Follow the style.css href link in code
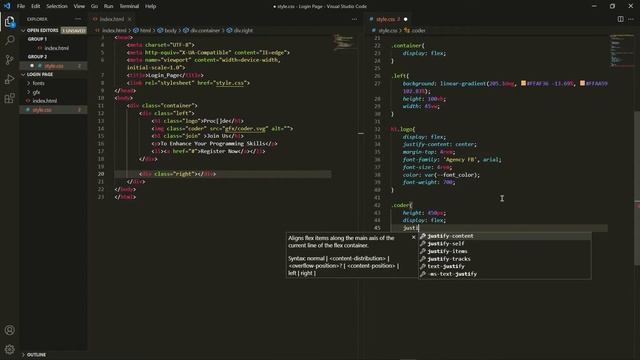The width and height of the screenshot is (640, 360). (x=230, y=83)
